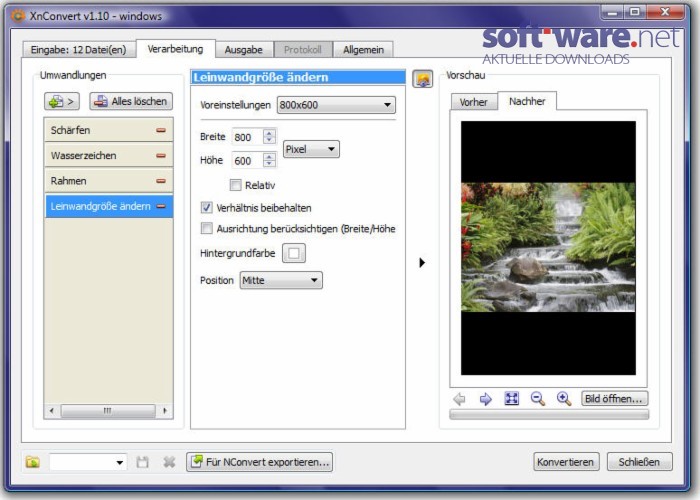Decrease Breite with the down stepper arrow
This screenshot has width=700, height=500.
269,141
